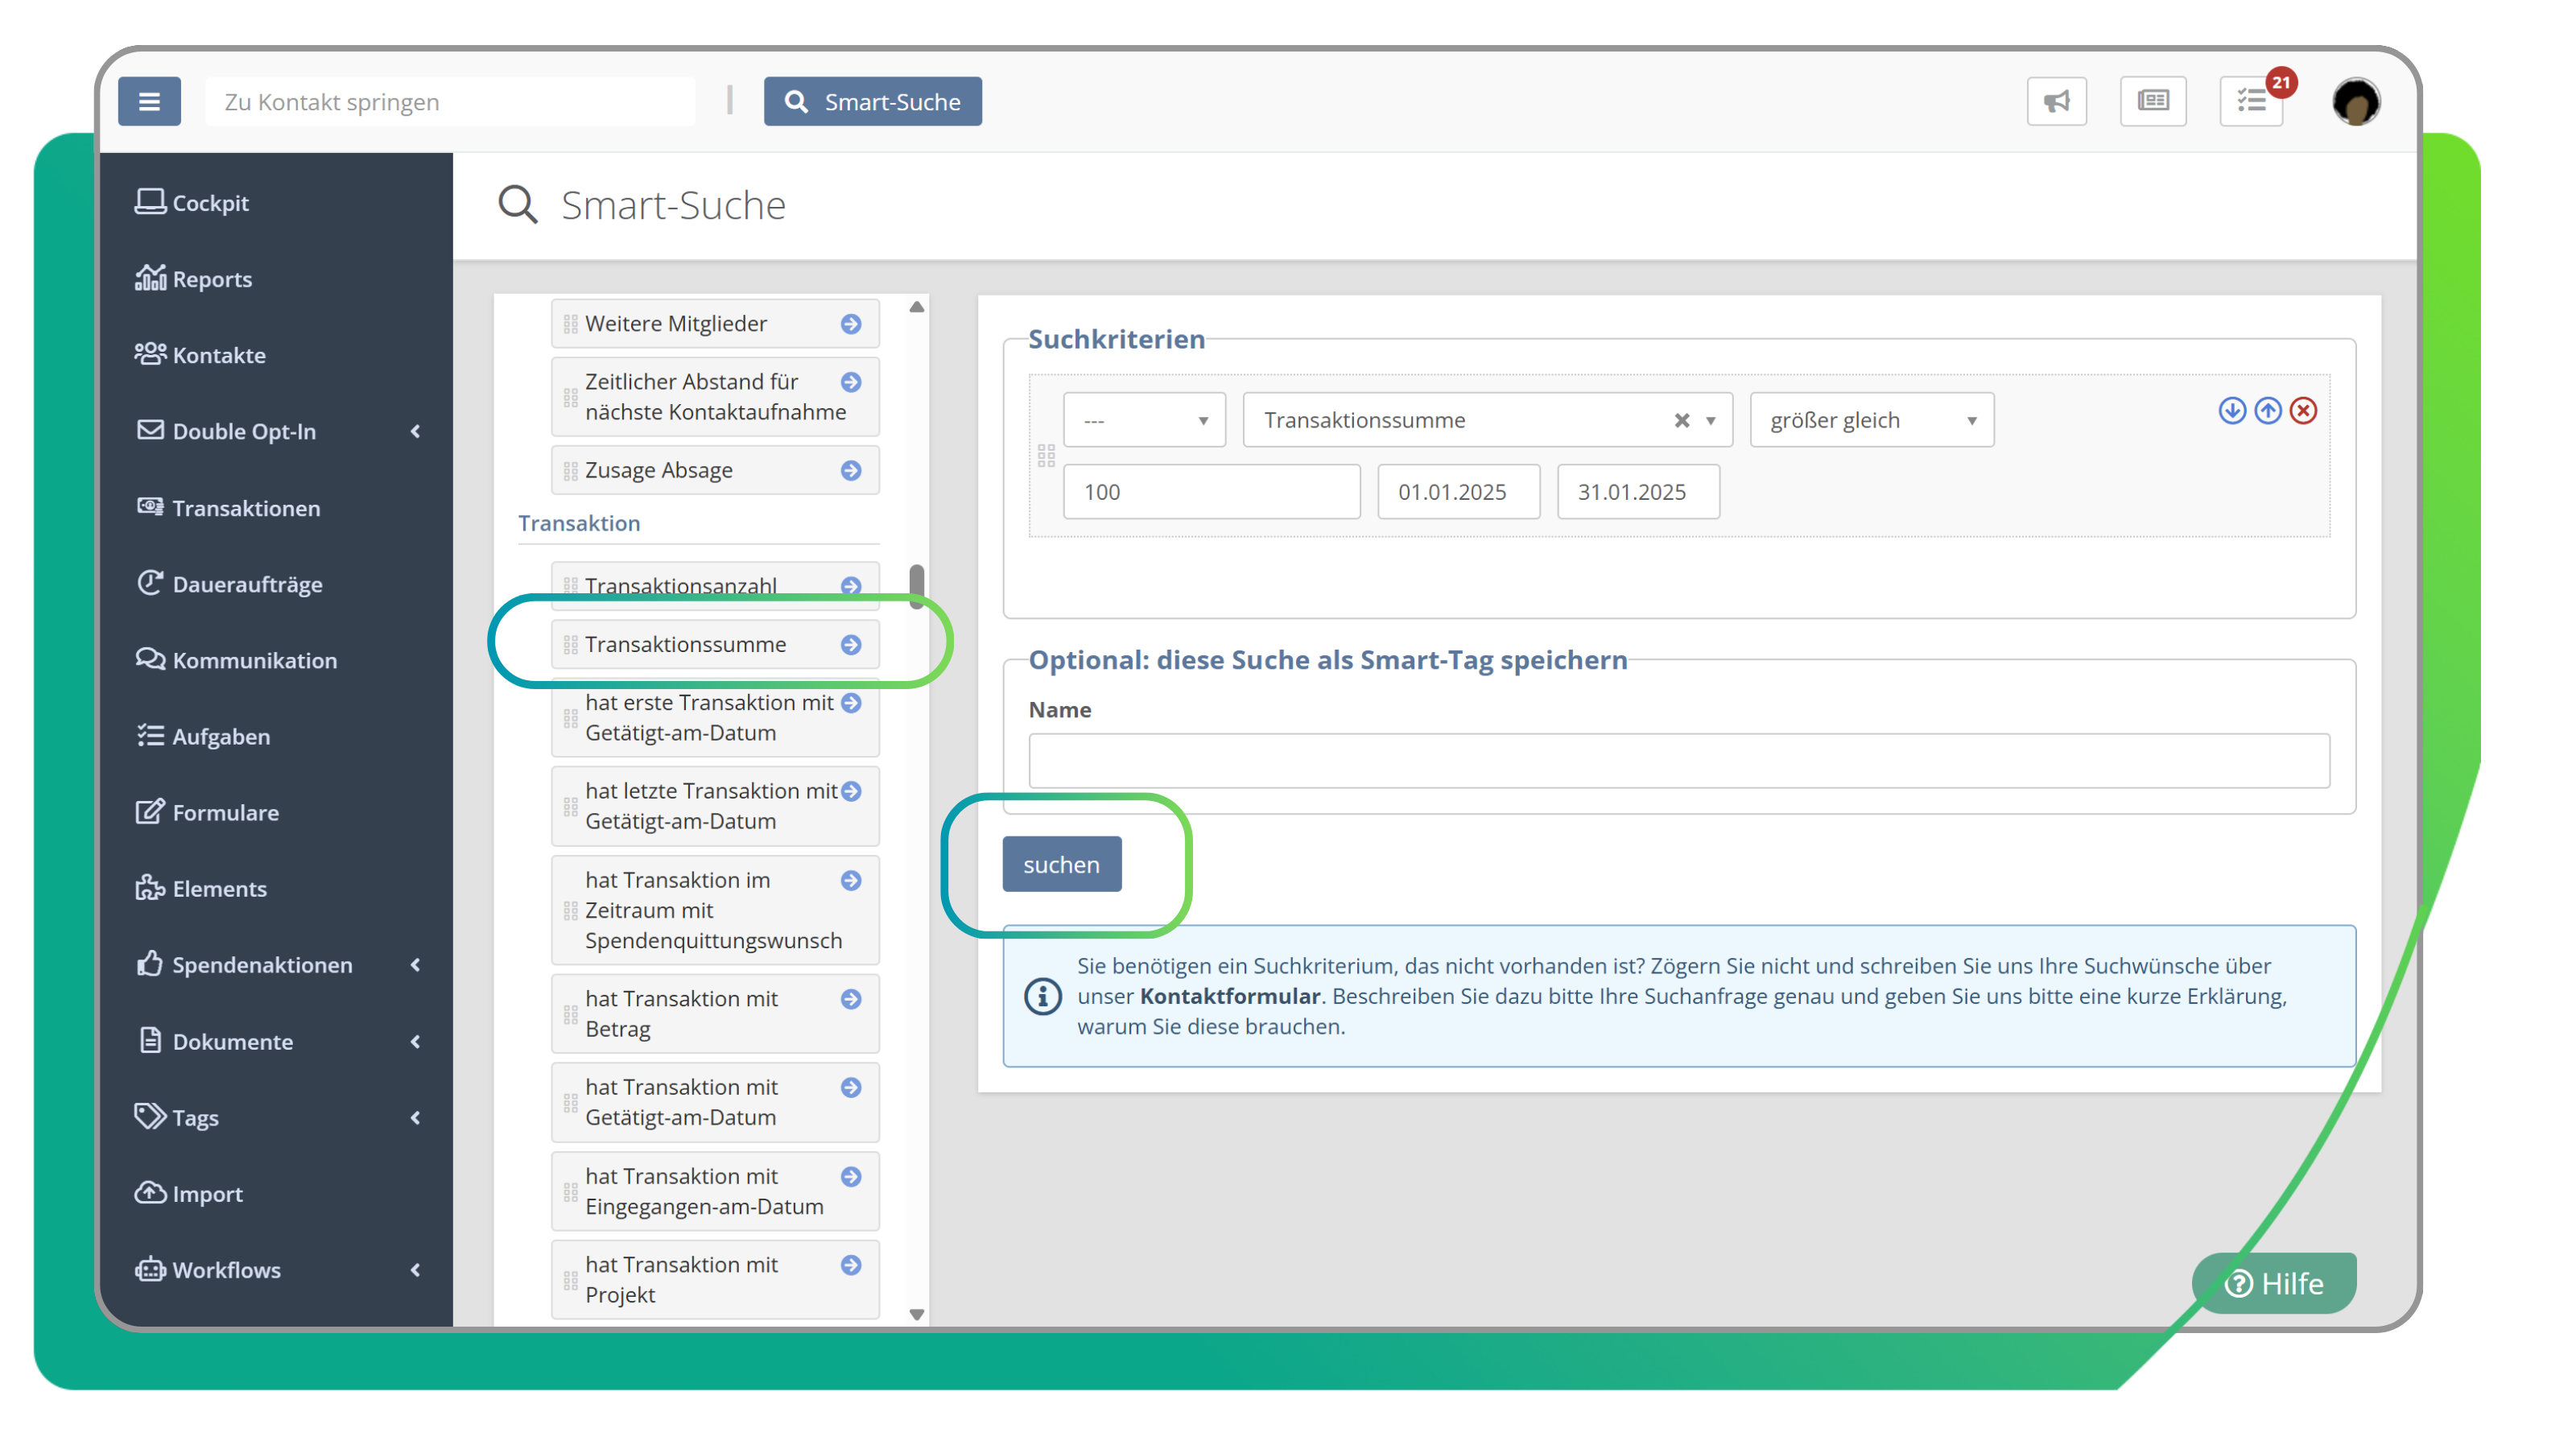2576x1449 pixels.
Task: Follow the Kontaktformular link
Action: pos(1230,996)
